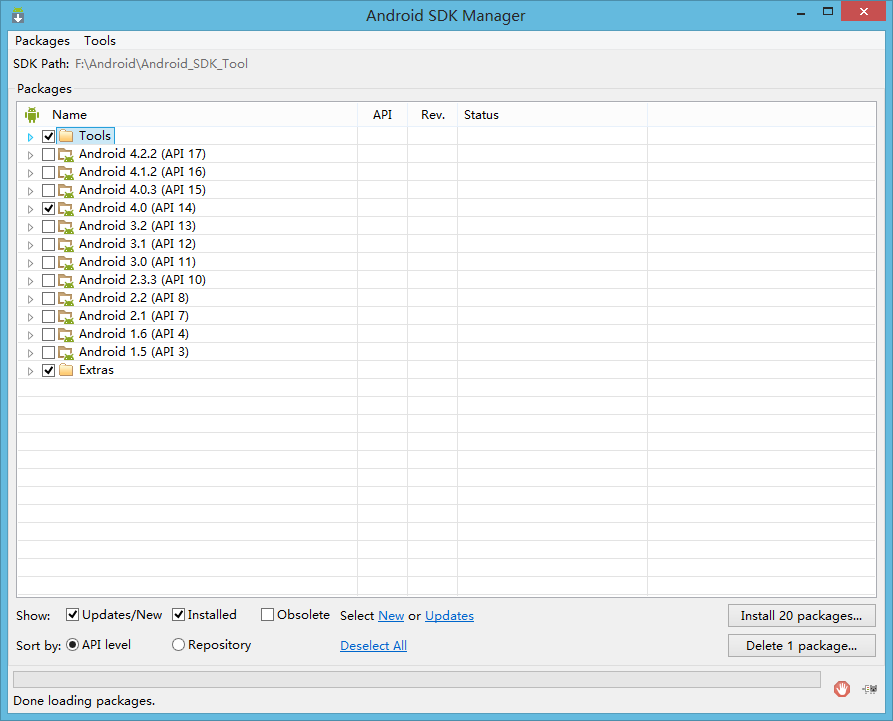The image size is (893, 721).
Task: Open the Tools menu
Action: pyautogui.click(x=100, y=41)
